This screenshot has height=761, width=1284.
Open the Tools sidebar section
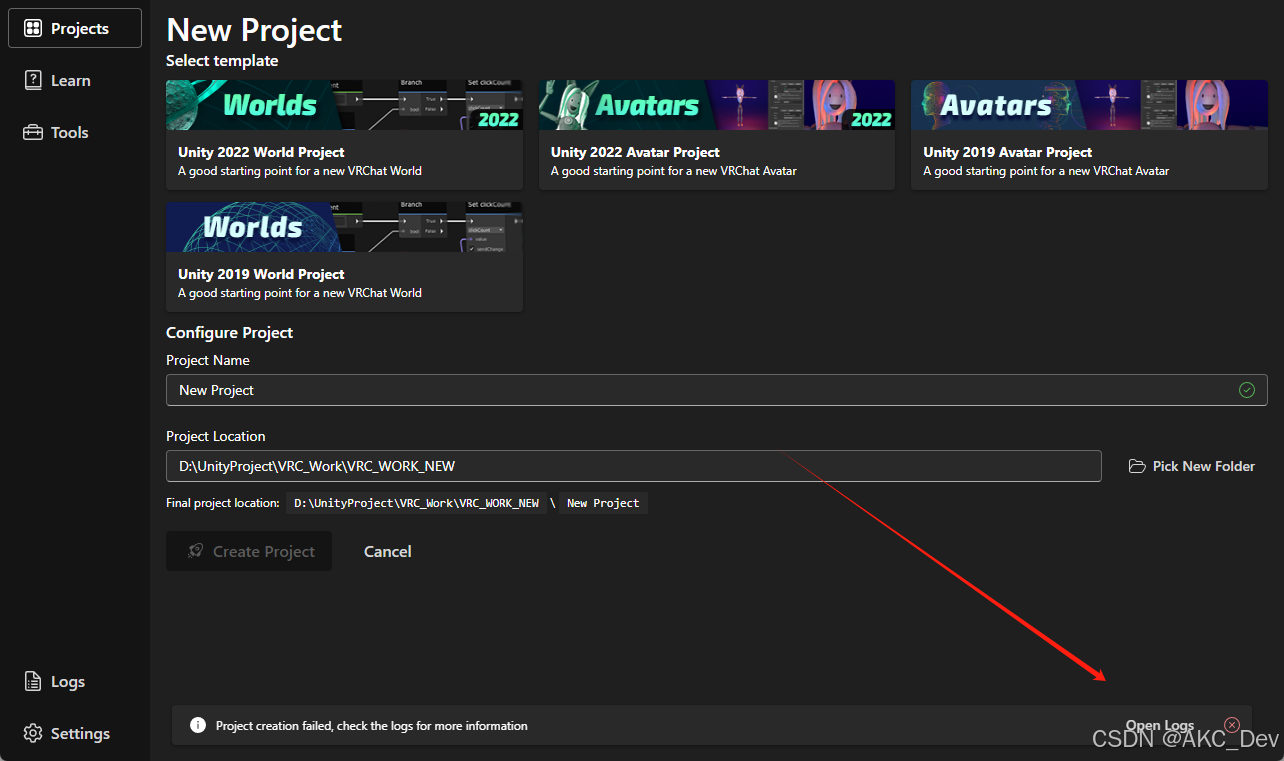point(75,132)
